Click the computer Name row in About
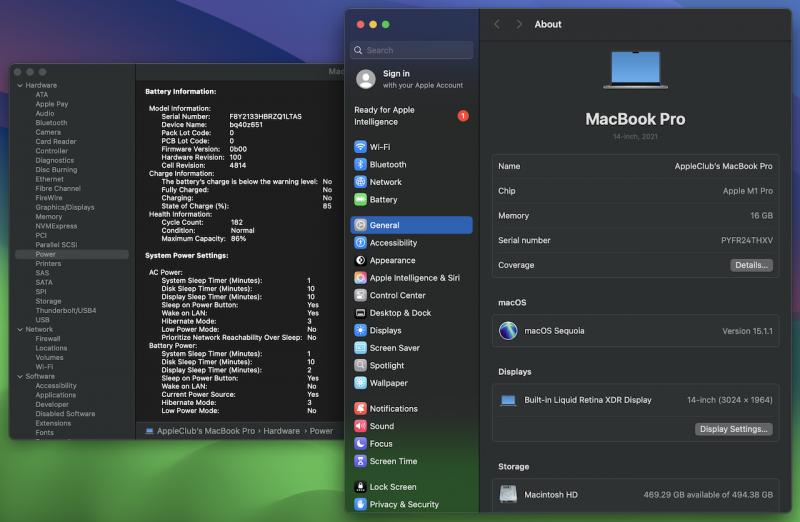800x522 pixels. pyautogui.click(x=635, y=166)
